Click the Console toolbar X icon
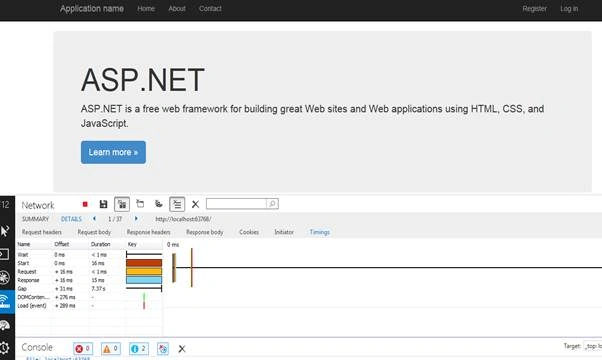This screenshot has height=360, width=602. coord(182,349)
